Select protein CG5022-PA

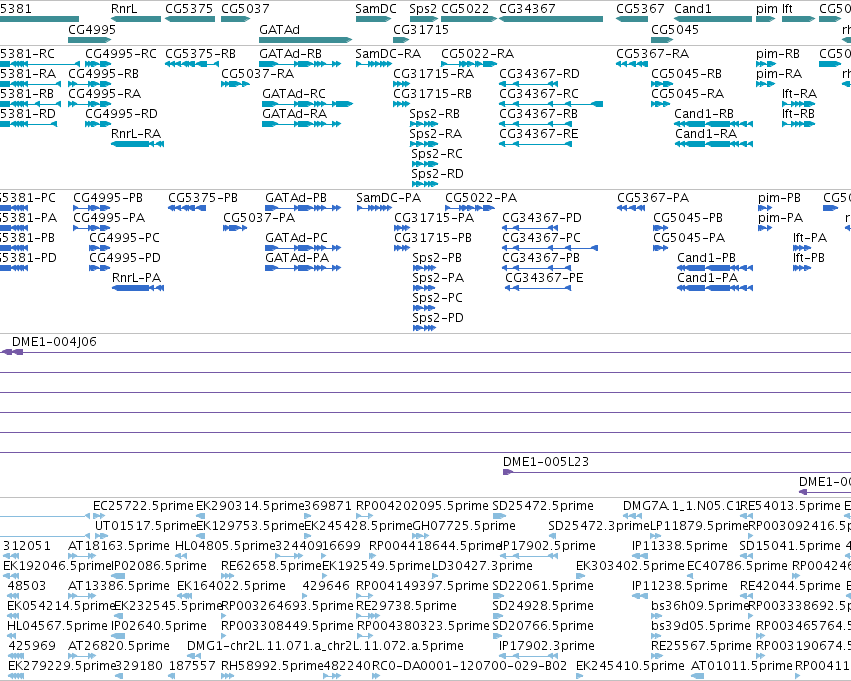tap(481, 198)
